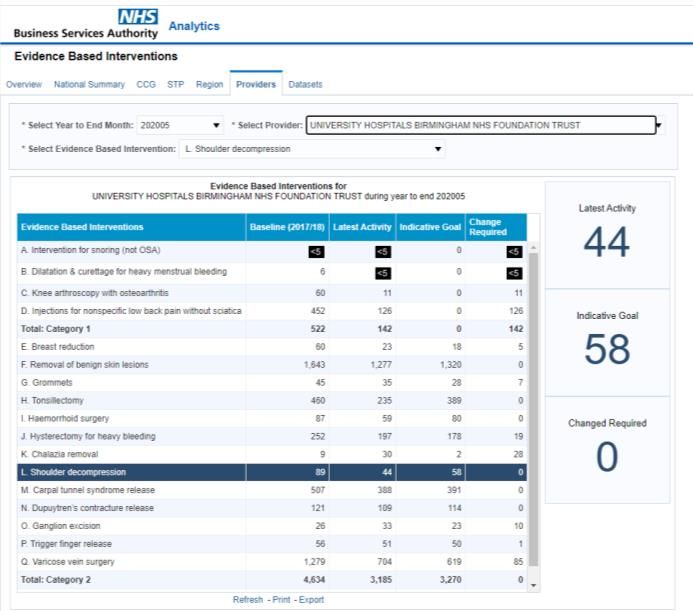Open the National Summary tab
The width and height of the screenshot is (693, 611).
(89, 84)
